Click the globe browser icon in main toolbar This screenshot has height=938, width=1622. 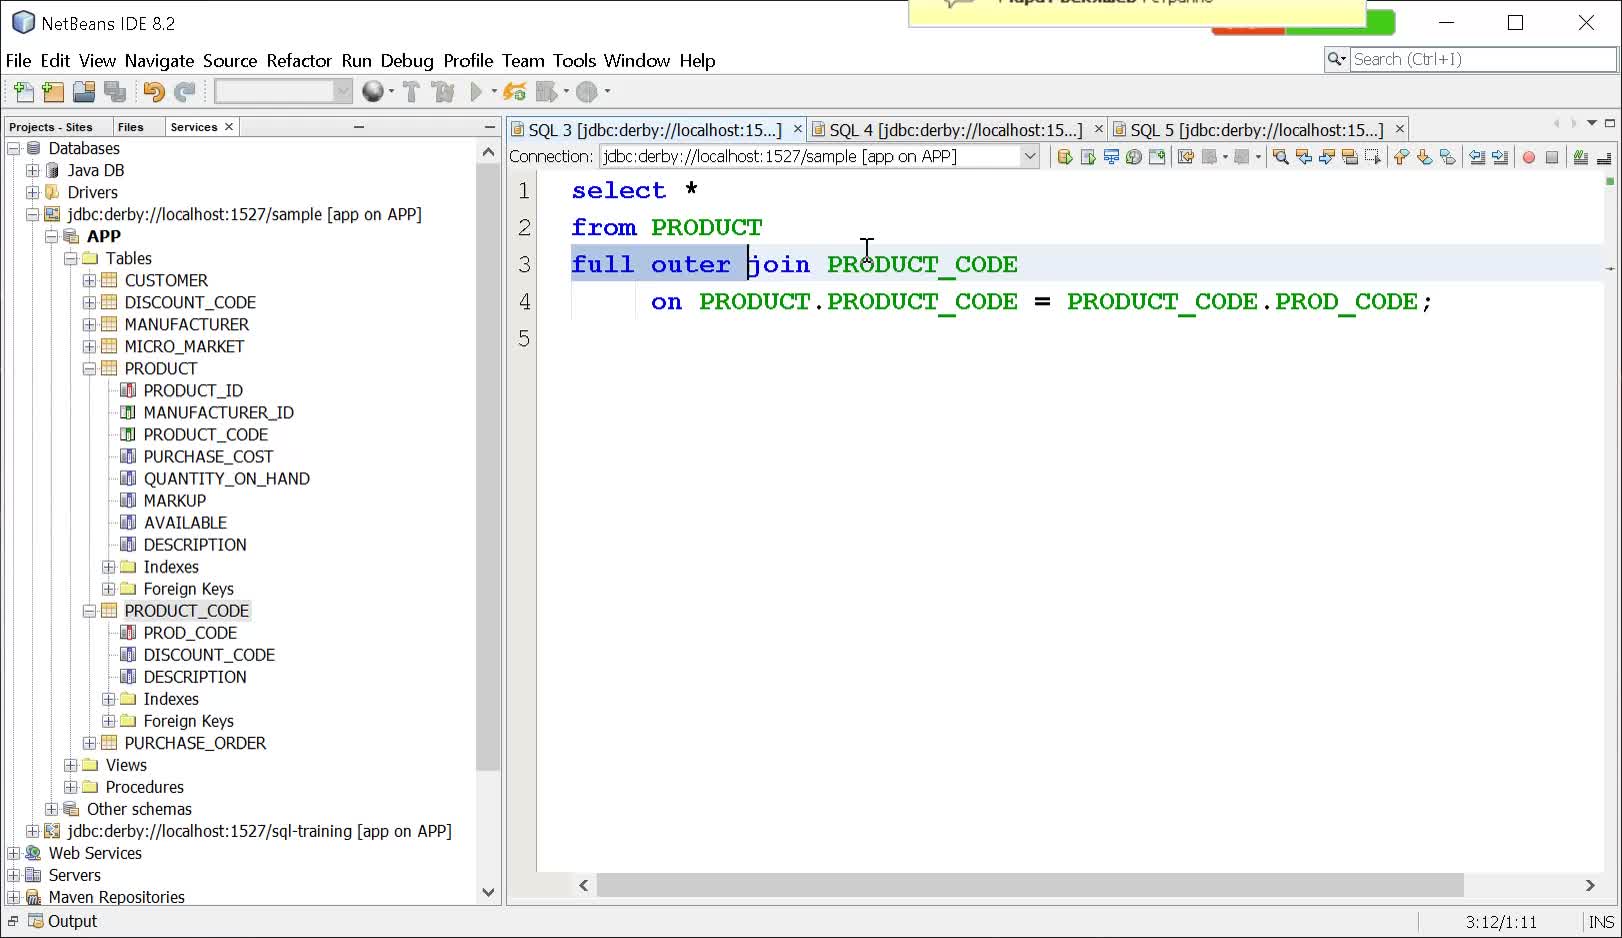pyautogui.click(x=372, y=92)
